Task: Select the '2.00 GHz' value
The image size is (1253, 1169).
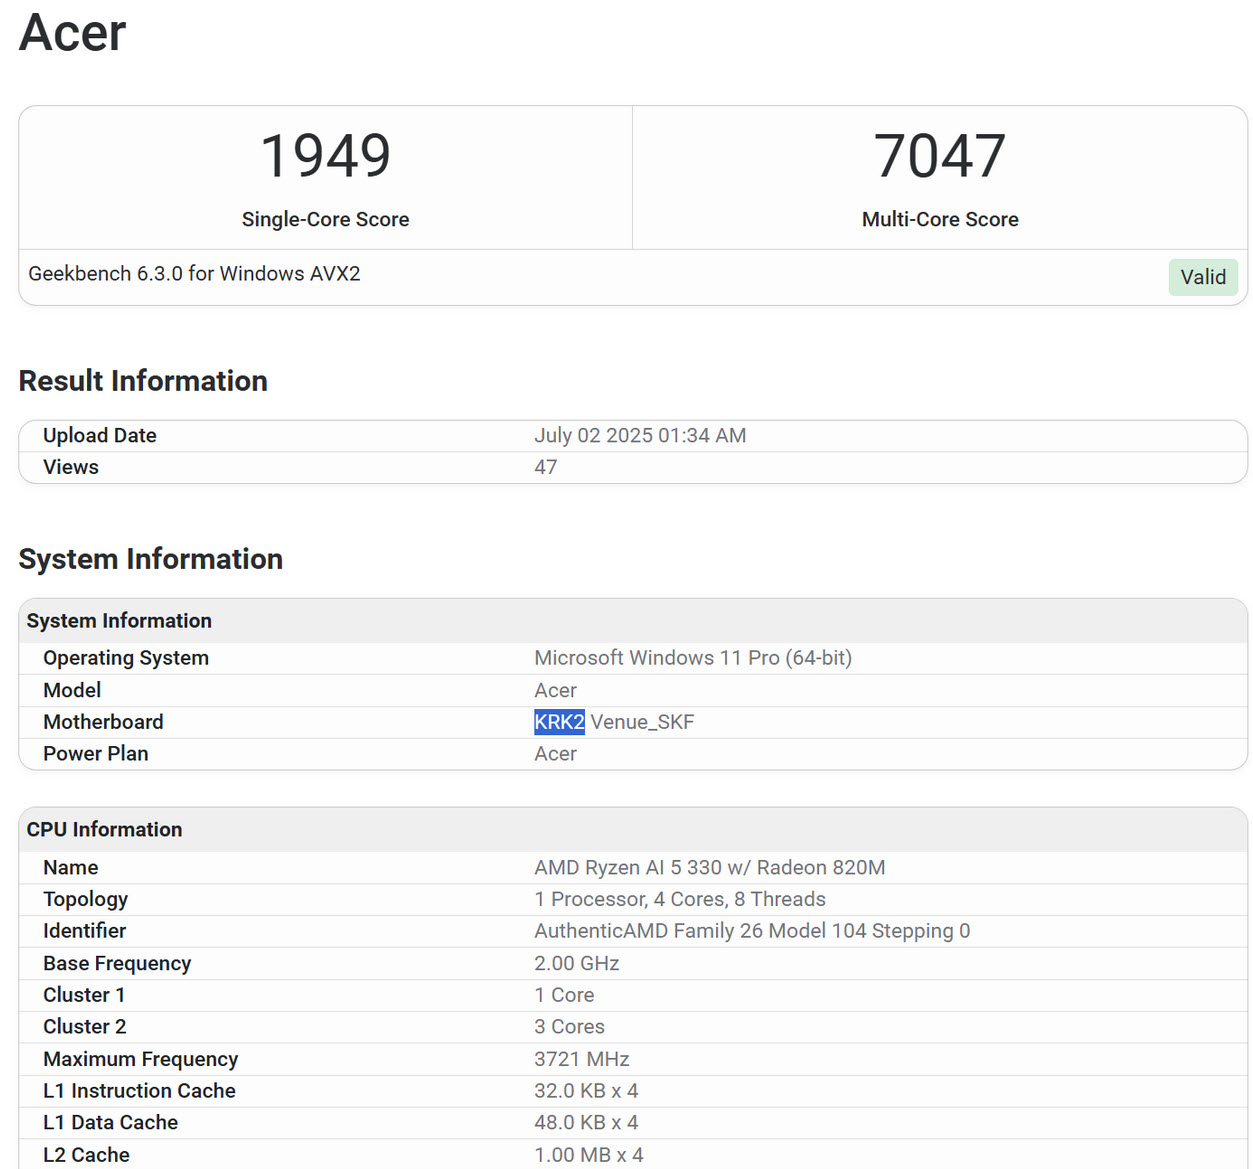Action: 577,963
